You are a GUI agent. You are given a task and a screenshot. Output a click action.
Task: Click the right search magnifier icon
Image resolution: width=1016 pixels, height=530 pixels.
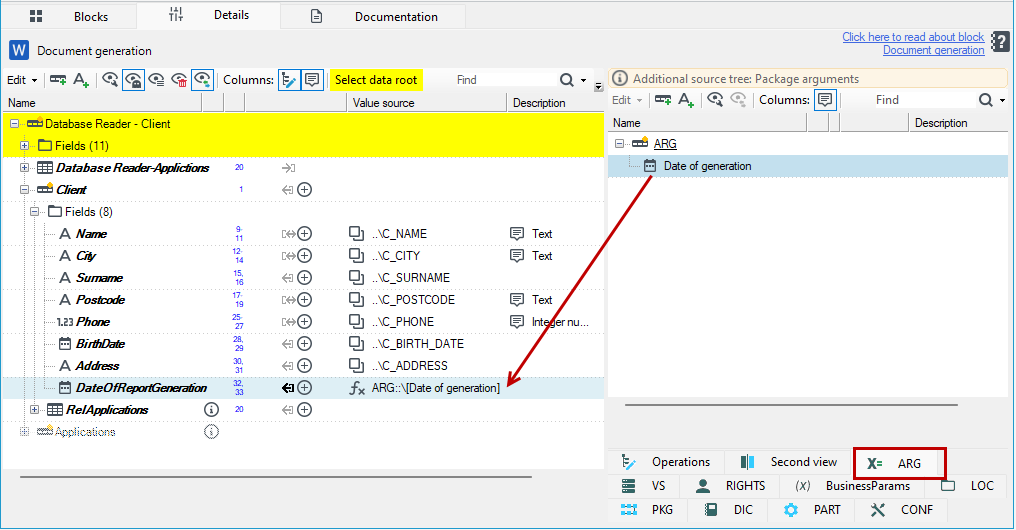pyautogui.click(x=986, y=100)
